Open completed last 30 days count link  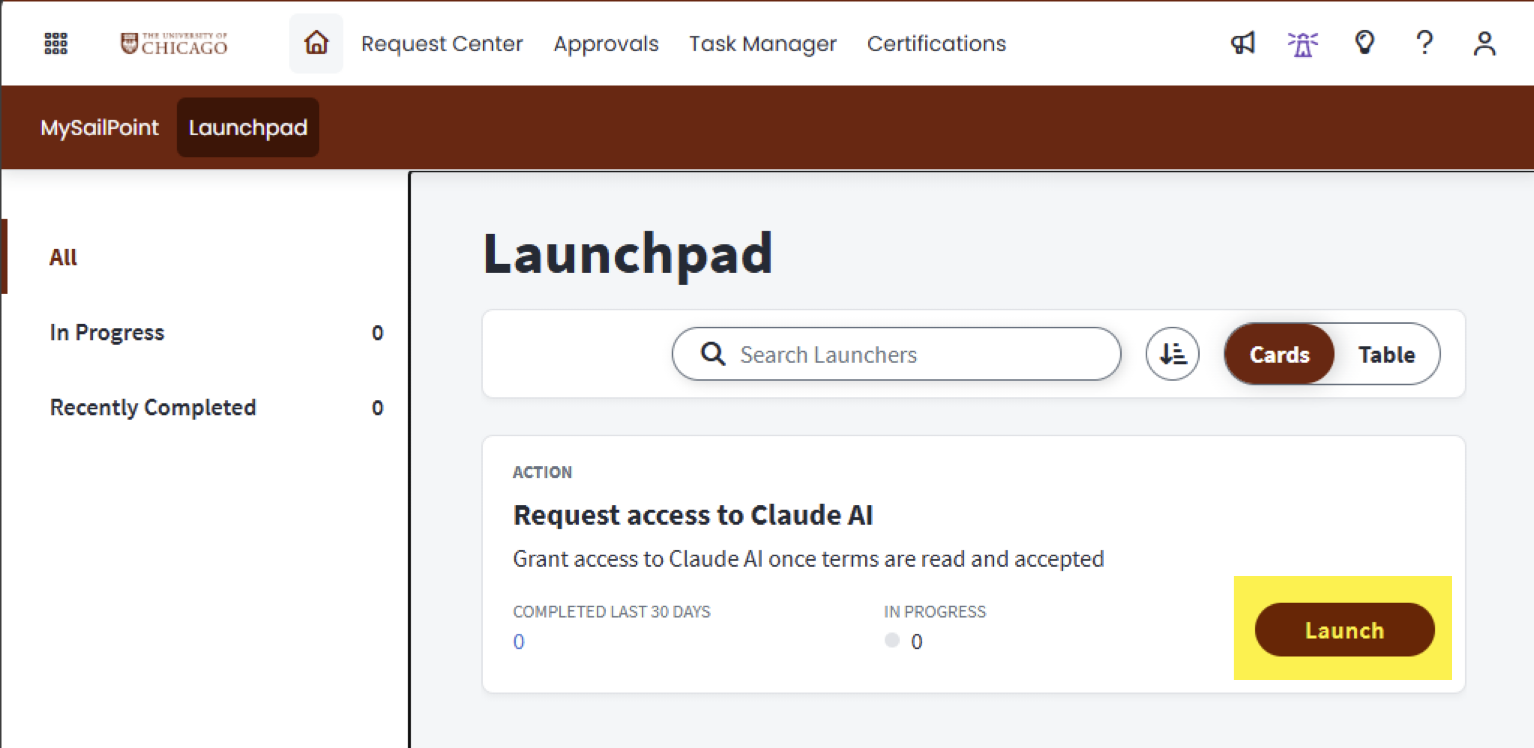coord(519,642)
